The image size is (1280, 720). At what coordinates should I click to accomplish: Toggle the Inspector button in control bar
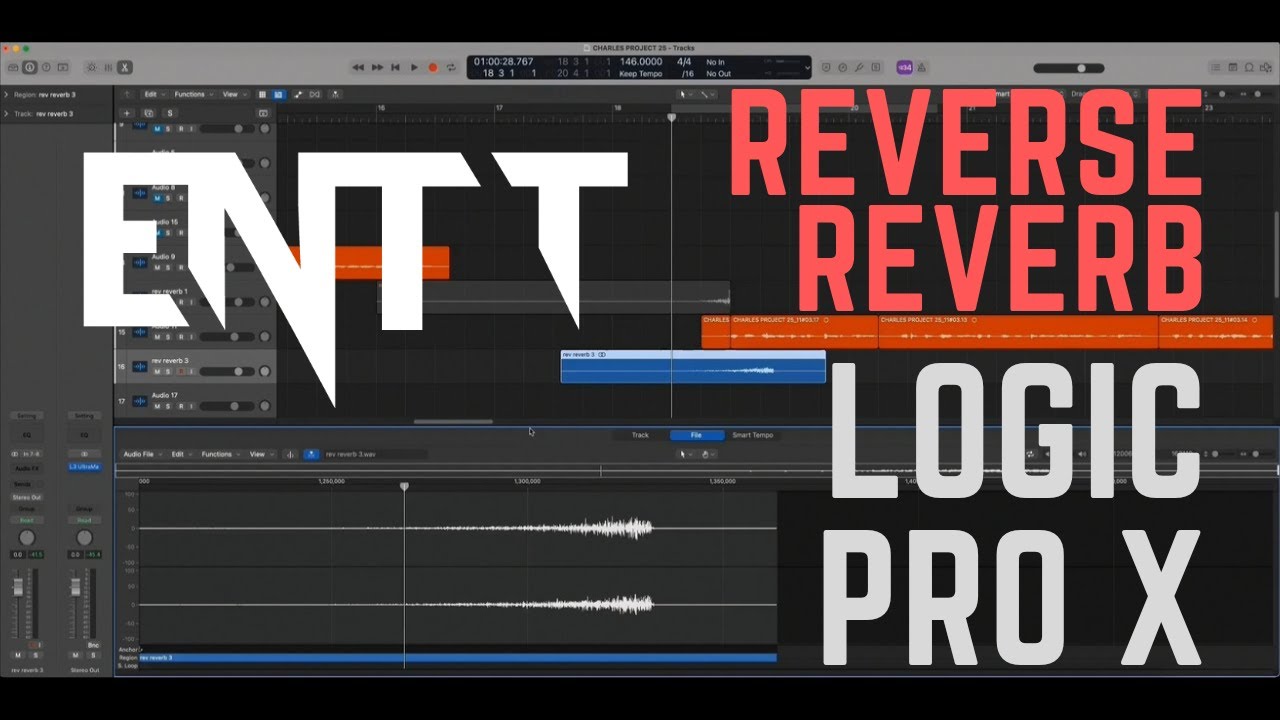point(30,67)
